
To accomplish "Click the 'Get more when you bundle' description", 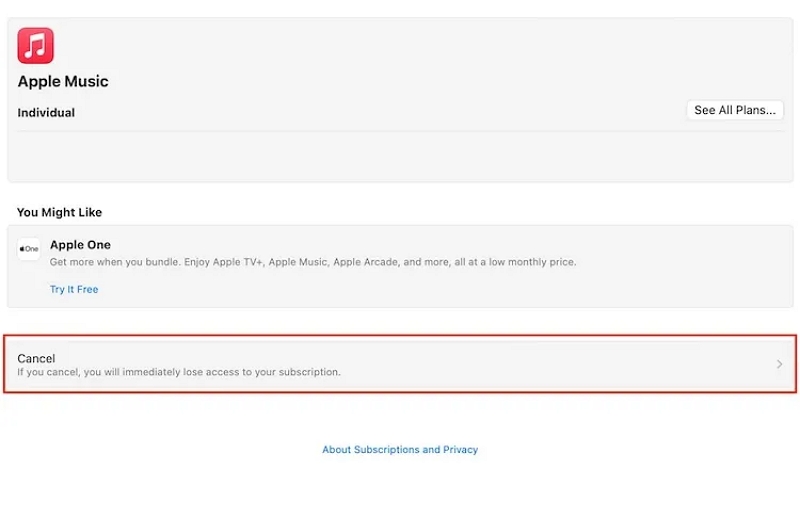I will [313, 262].
